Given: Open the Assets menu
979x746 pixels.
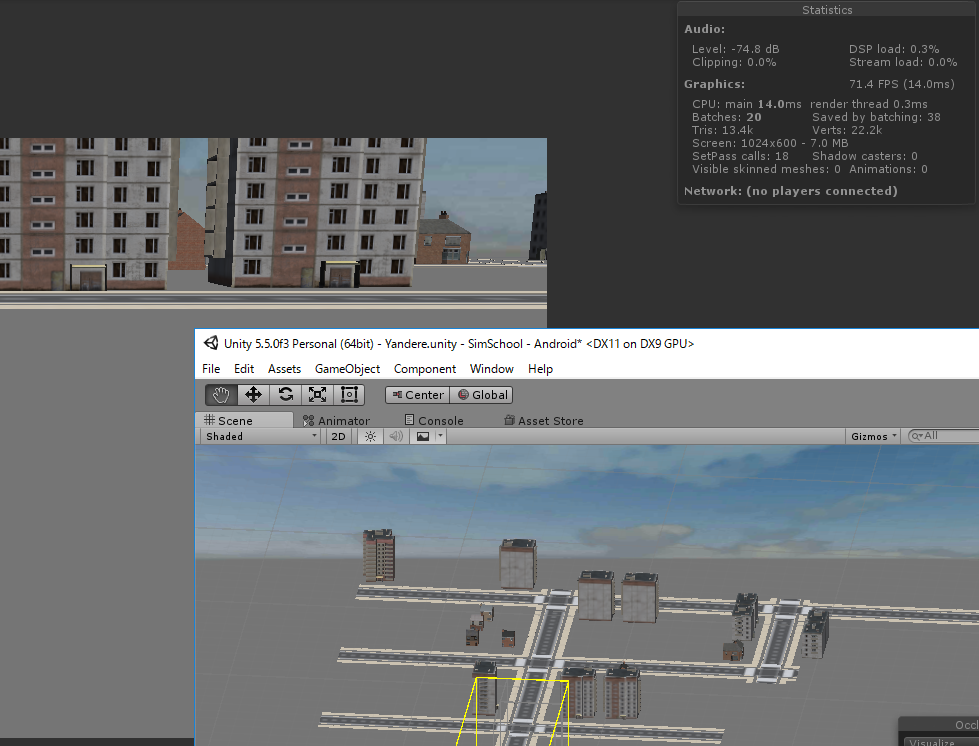Looking at the screenshot, I should (x=285, y=369).
